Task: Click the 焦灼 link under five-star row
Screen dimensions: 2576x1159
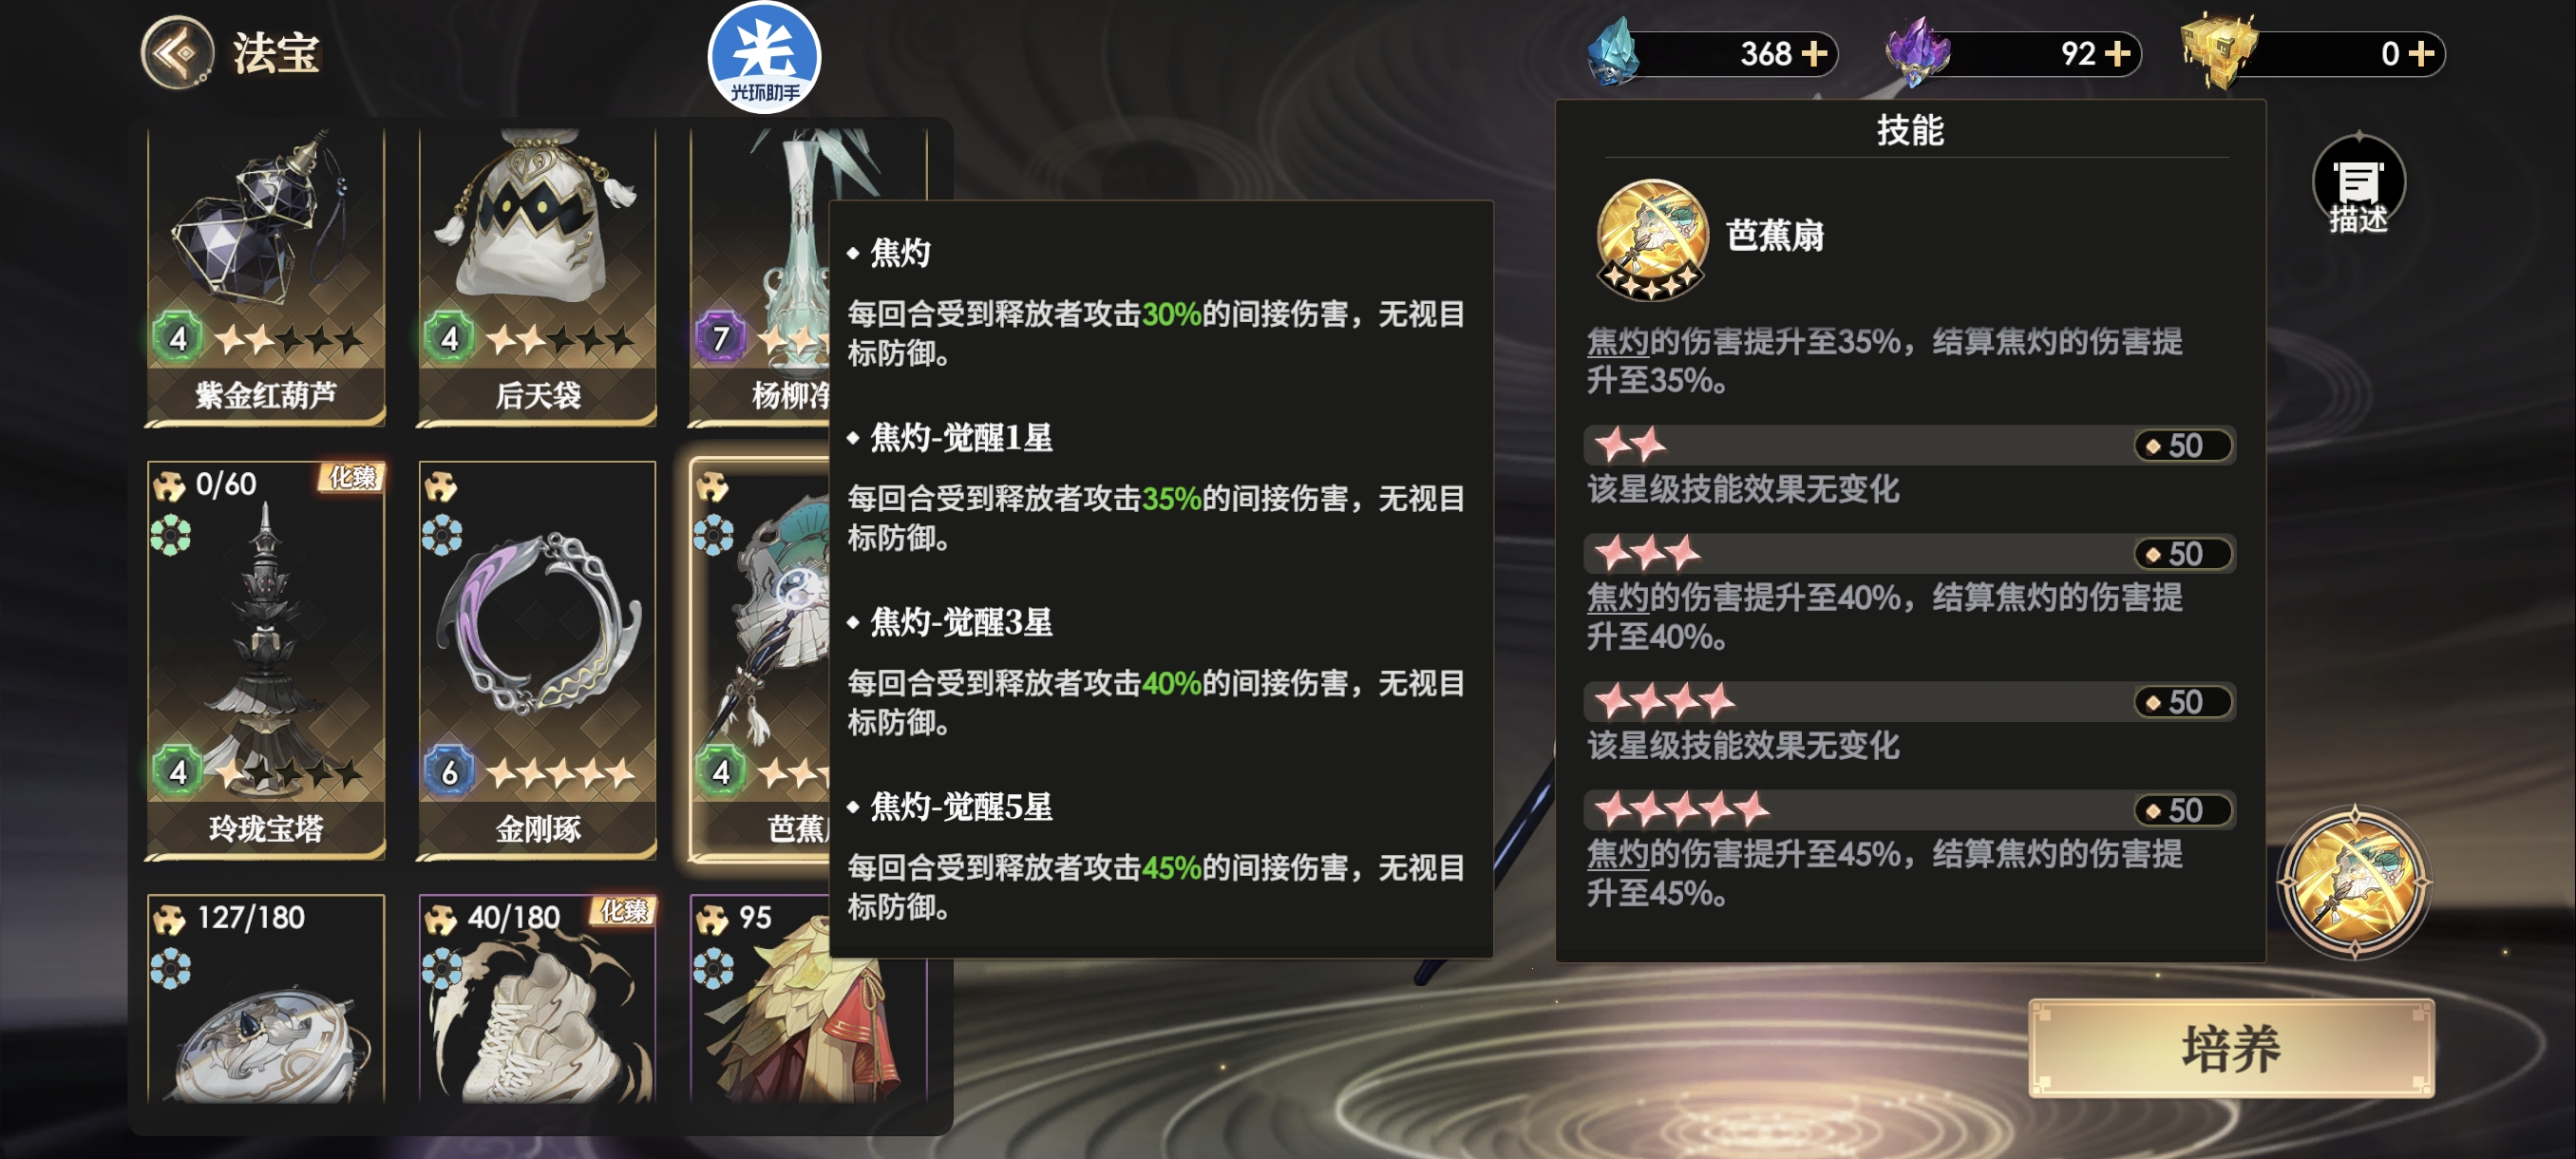Action: coord(1617,854)
